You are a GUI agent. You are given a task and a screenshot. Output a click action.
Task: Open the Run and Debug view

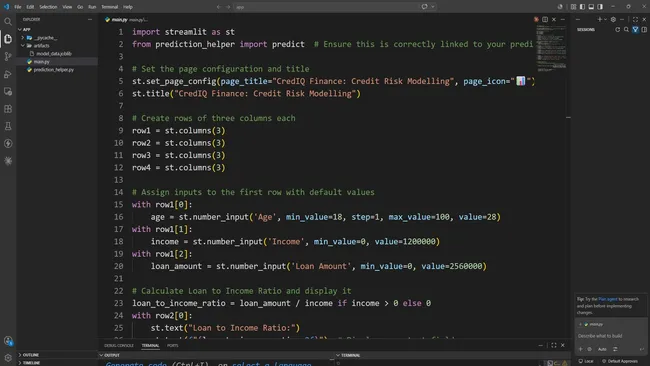click(x=8, y=74)
